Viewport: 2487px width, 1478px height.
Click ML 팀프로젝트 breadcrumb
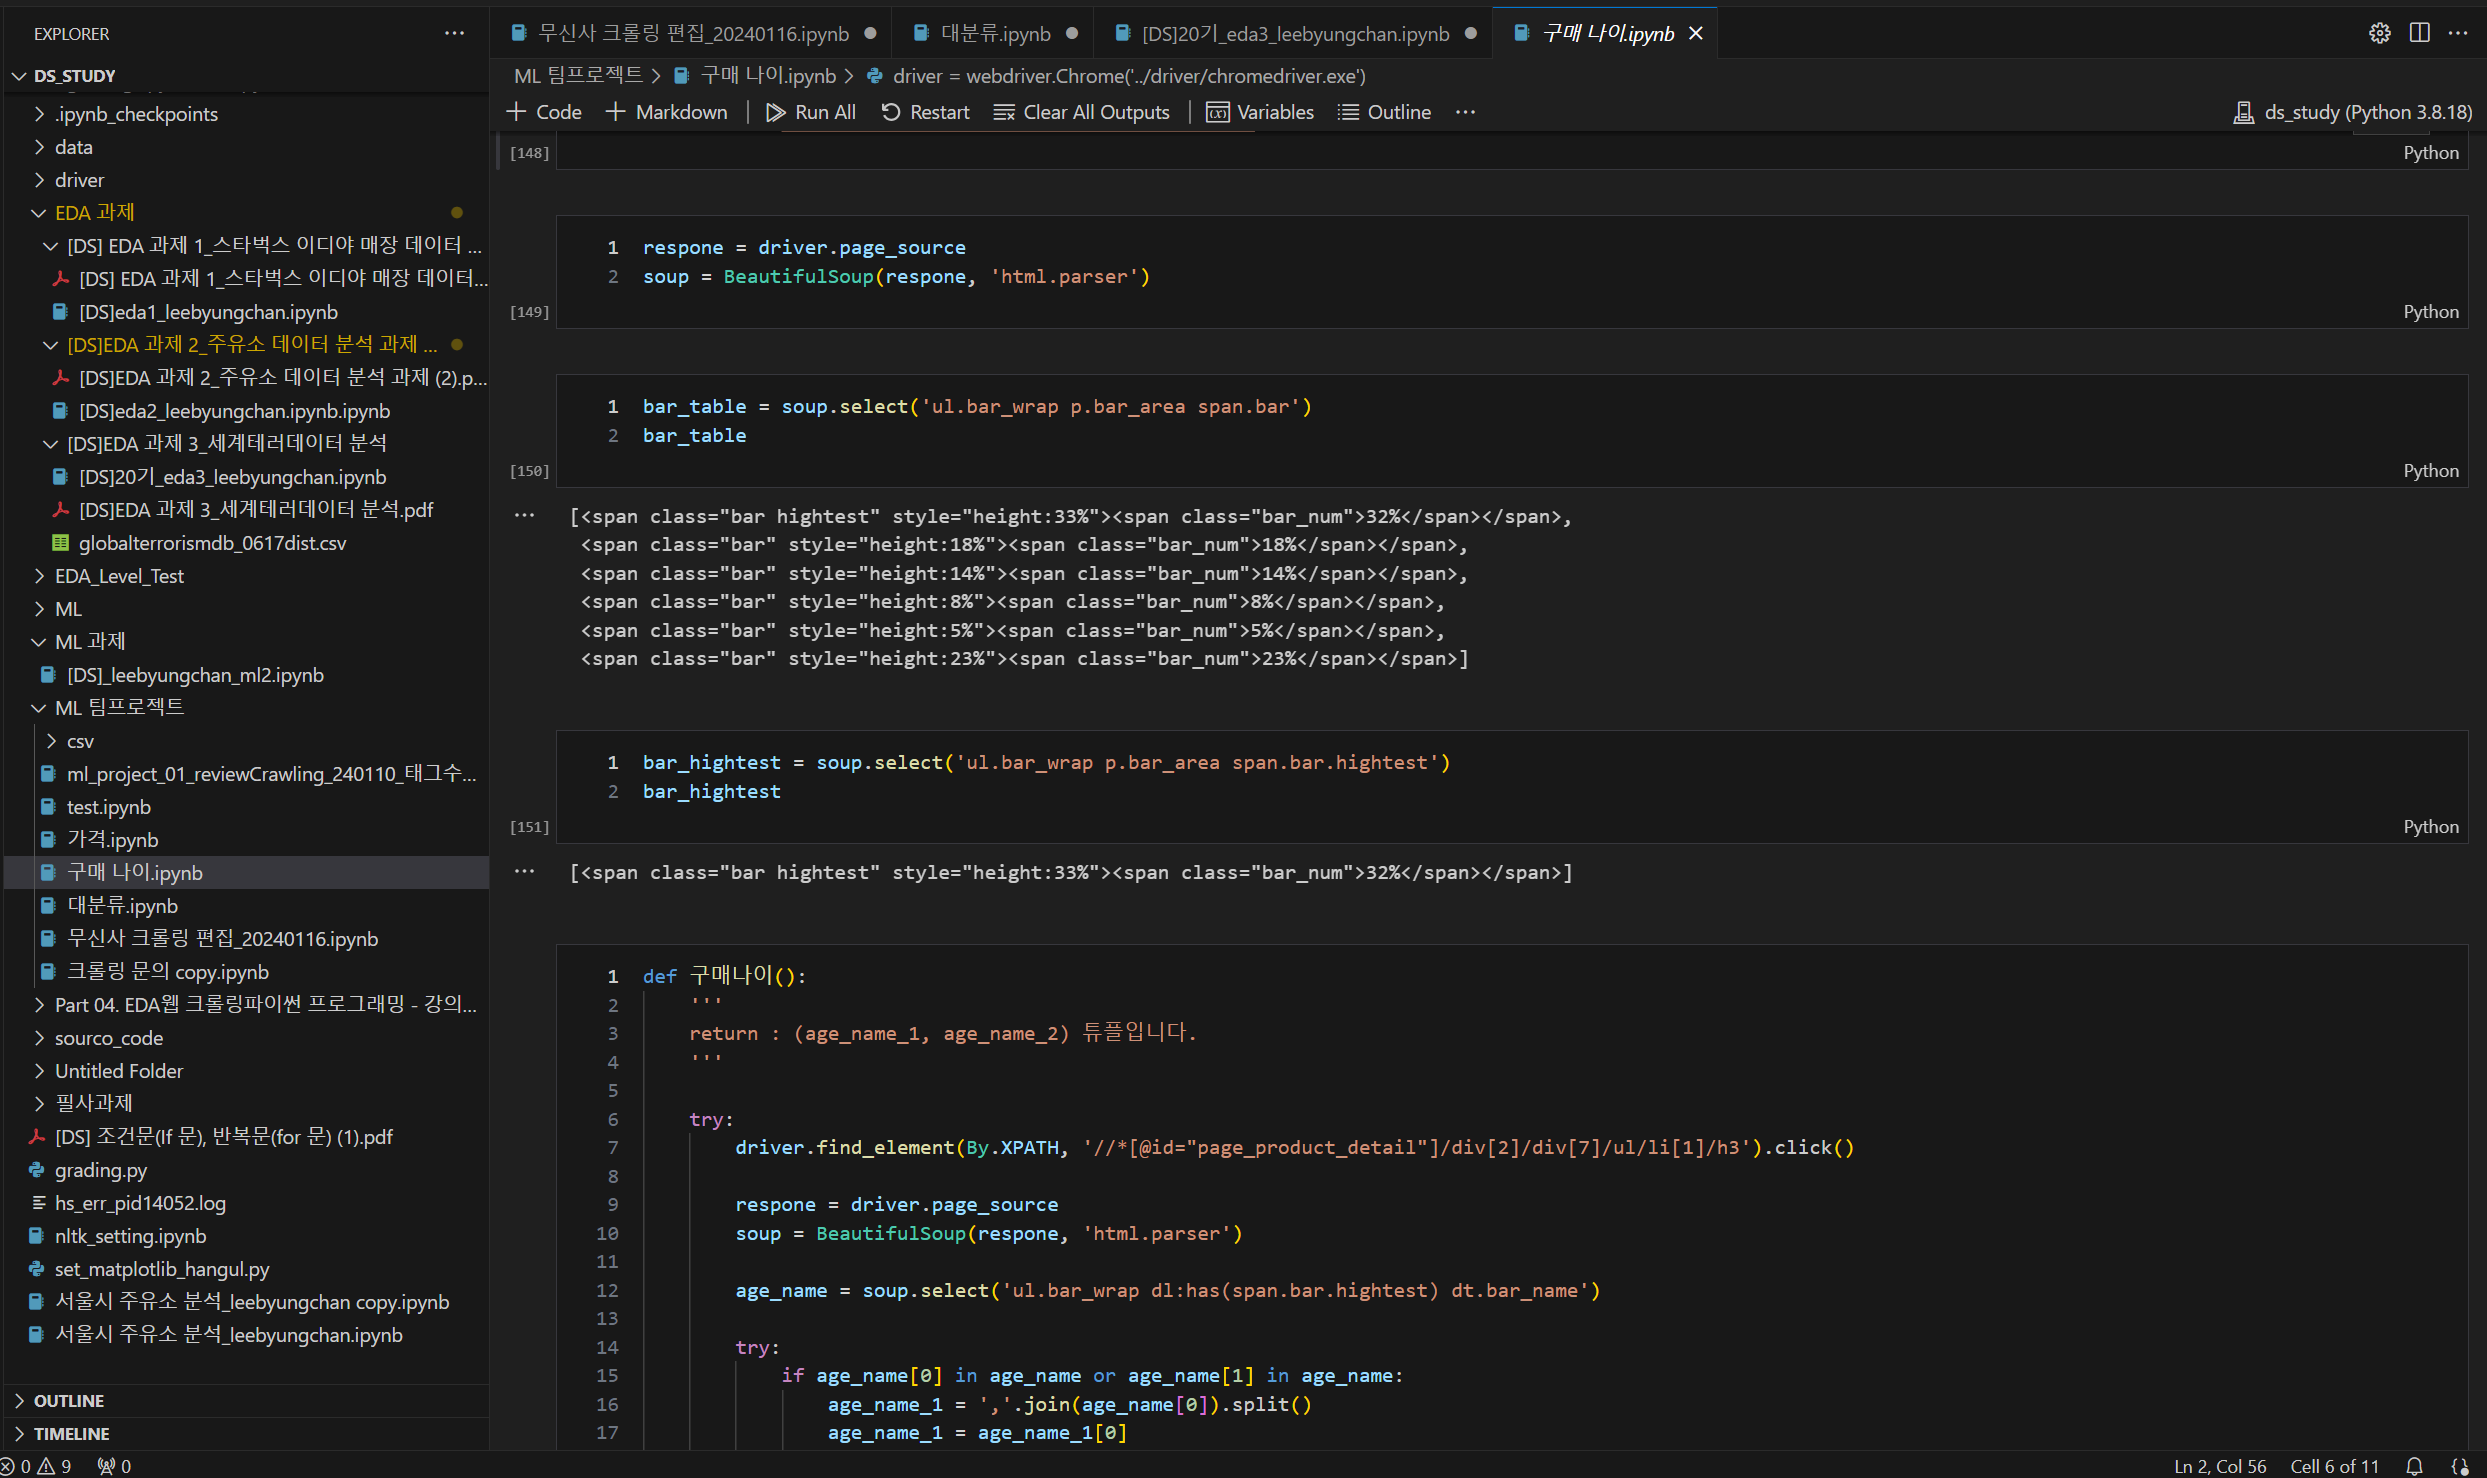click(x=578, y=75)
